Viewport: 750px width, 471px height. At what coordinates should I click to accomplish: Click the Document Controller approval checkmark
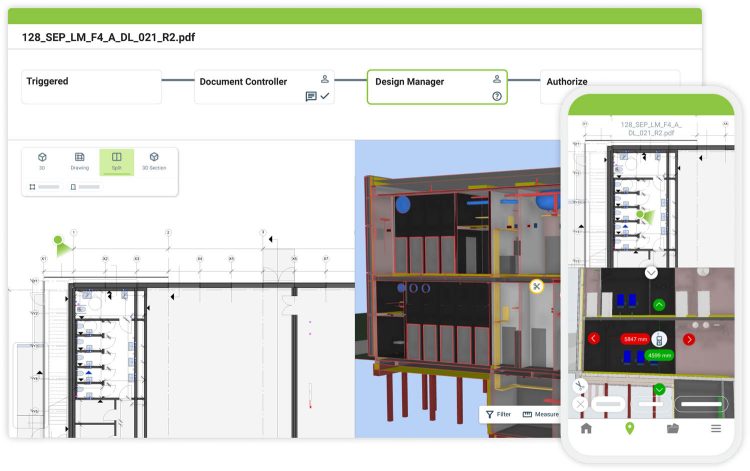[325, 96]
